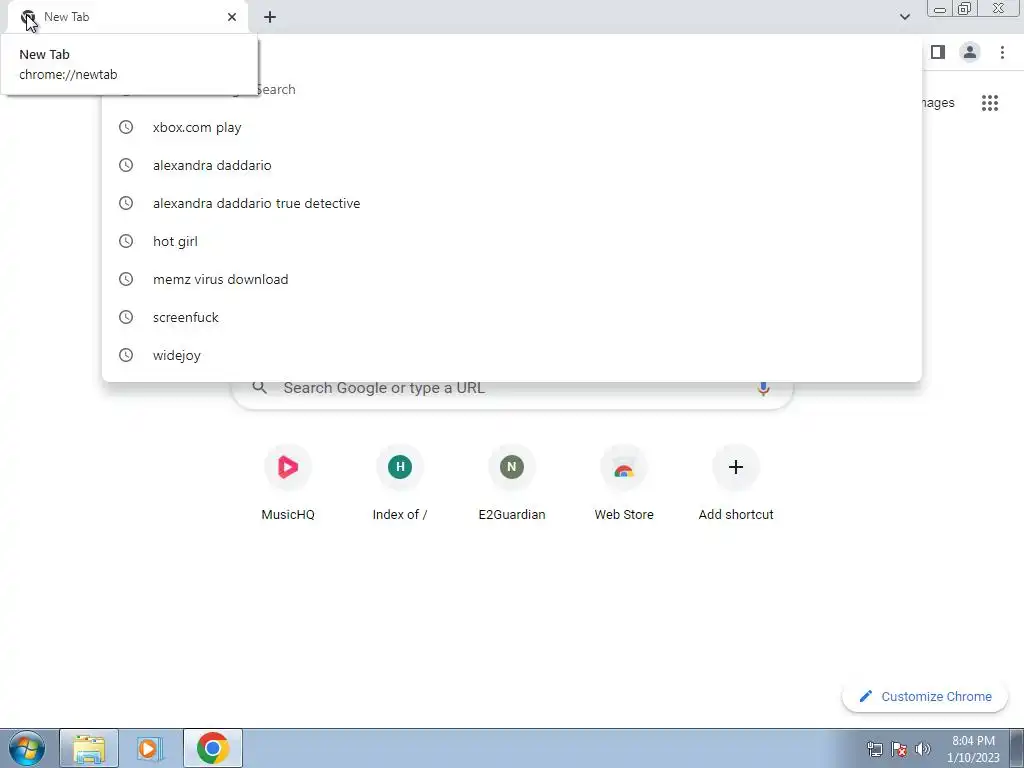Viewport: 1024px width, 768px height.
Task: Open the Web Store shortcut
Action: 624,483
